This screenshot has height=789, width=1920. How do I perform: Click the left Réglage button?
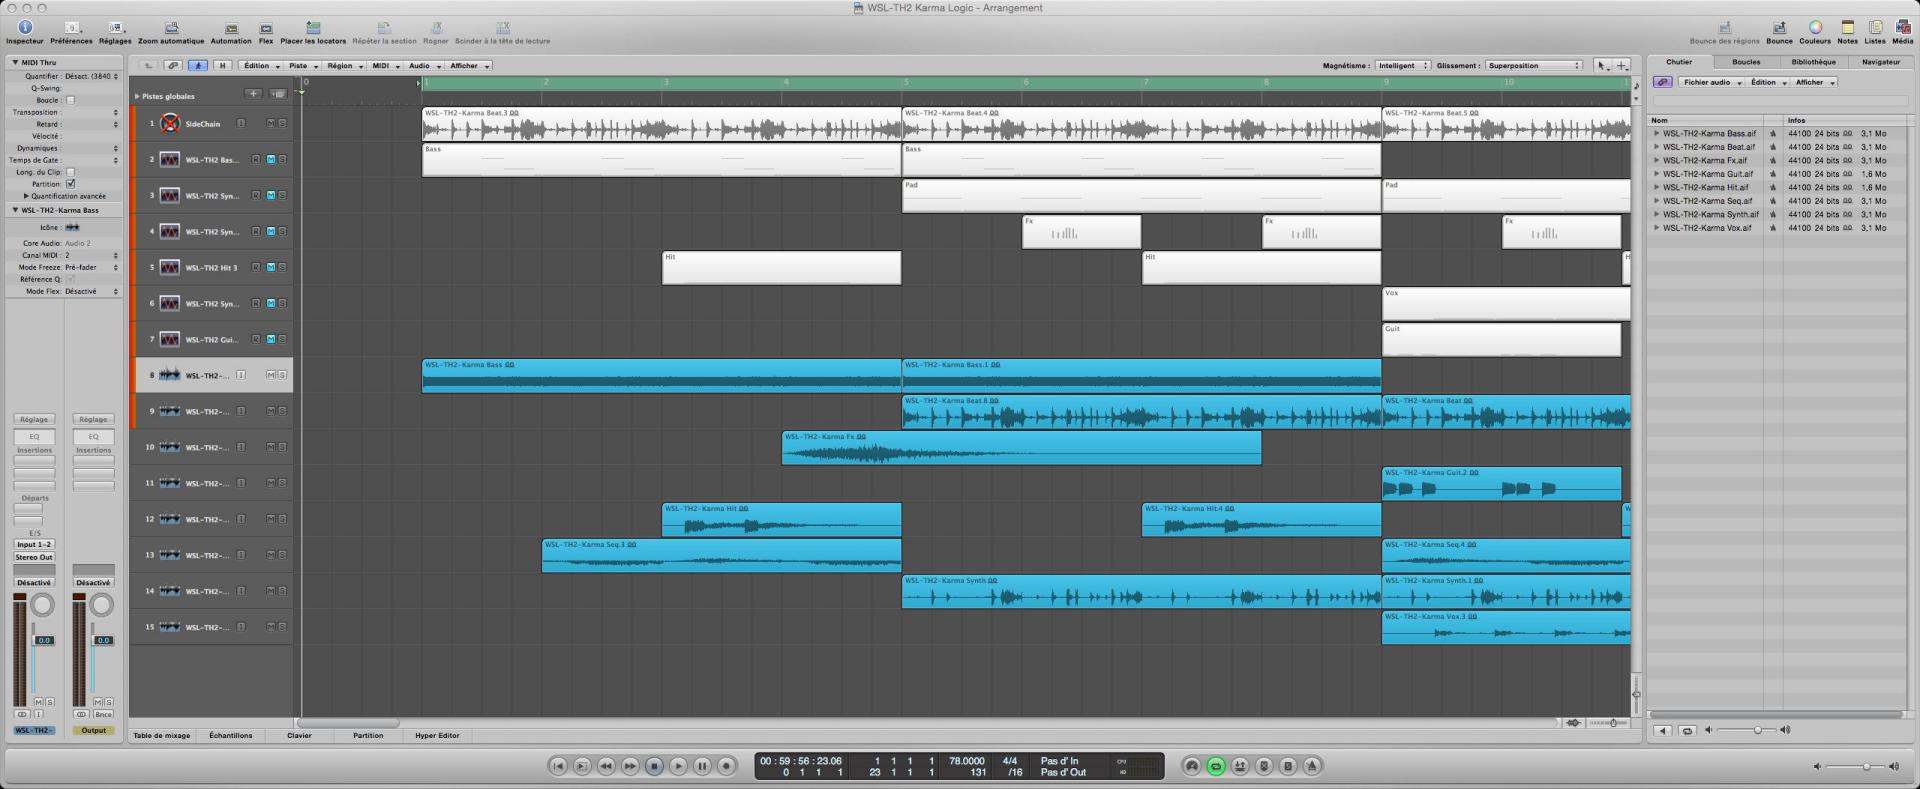pos(34,419)
